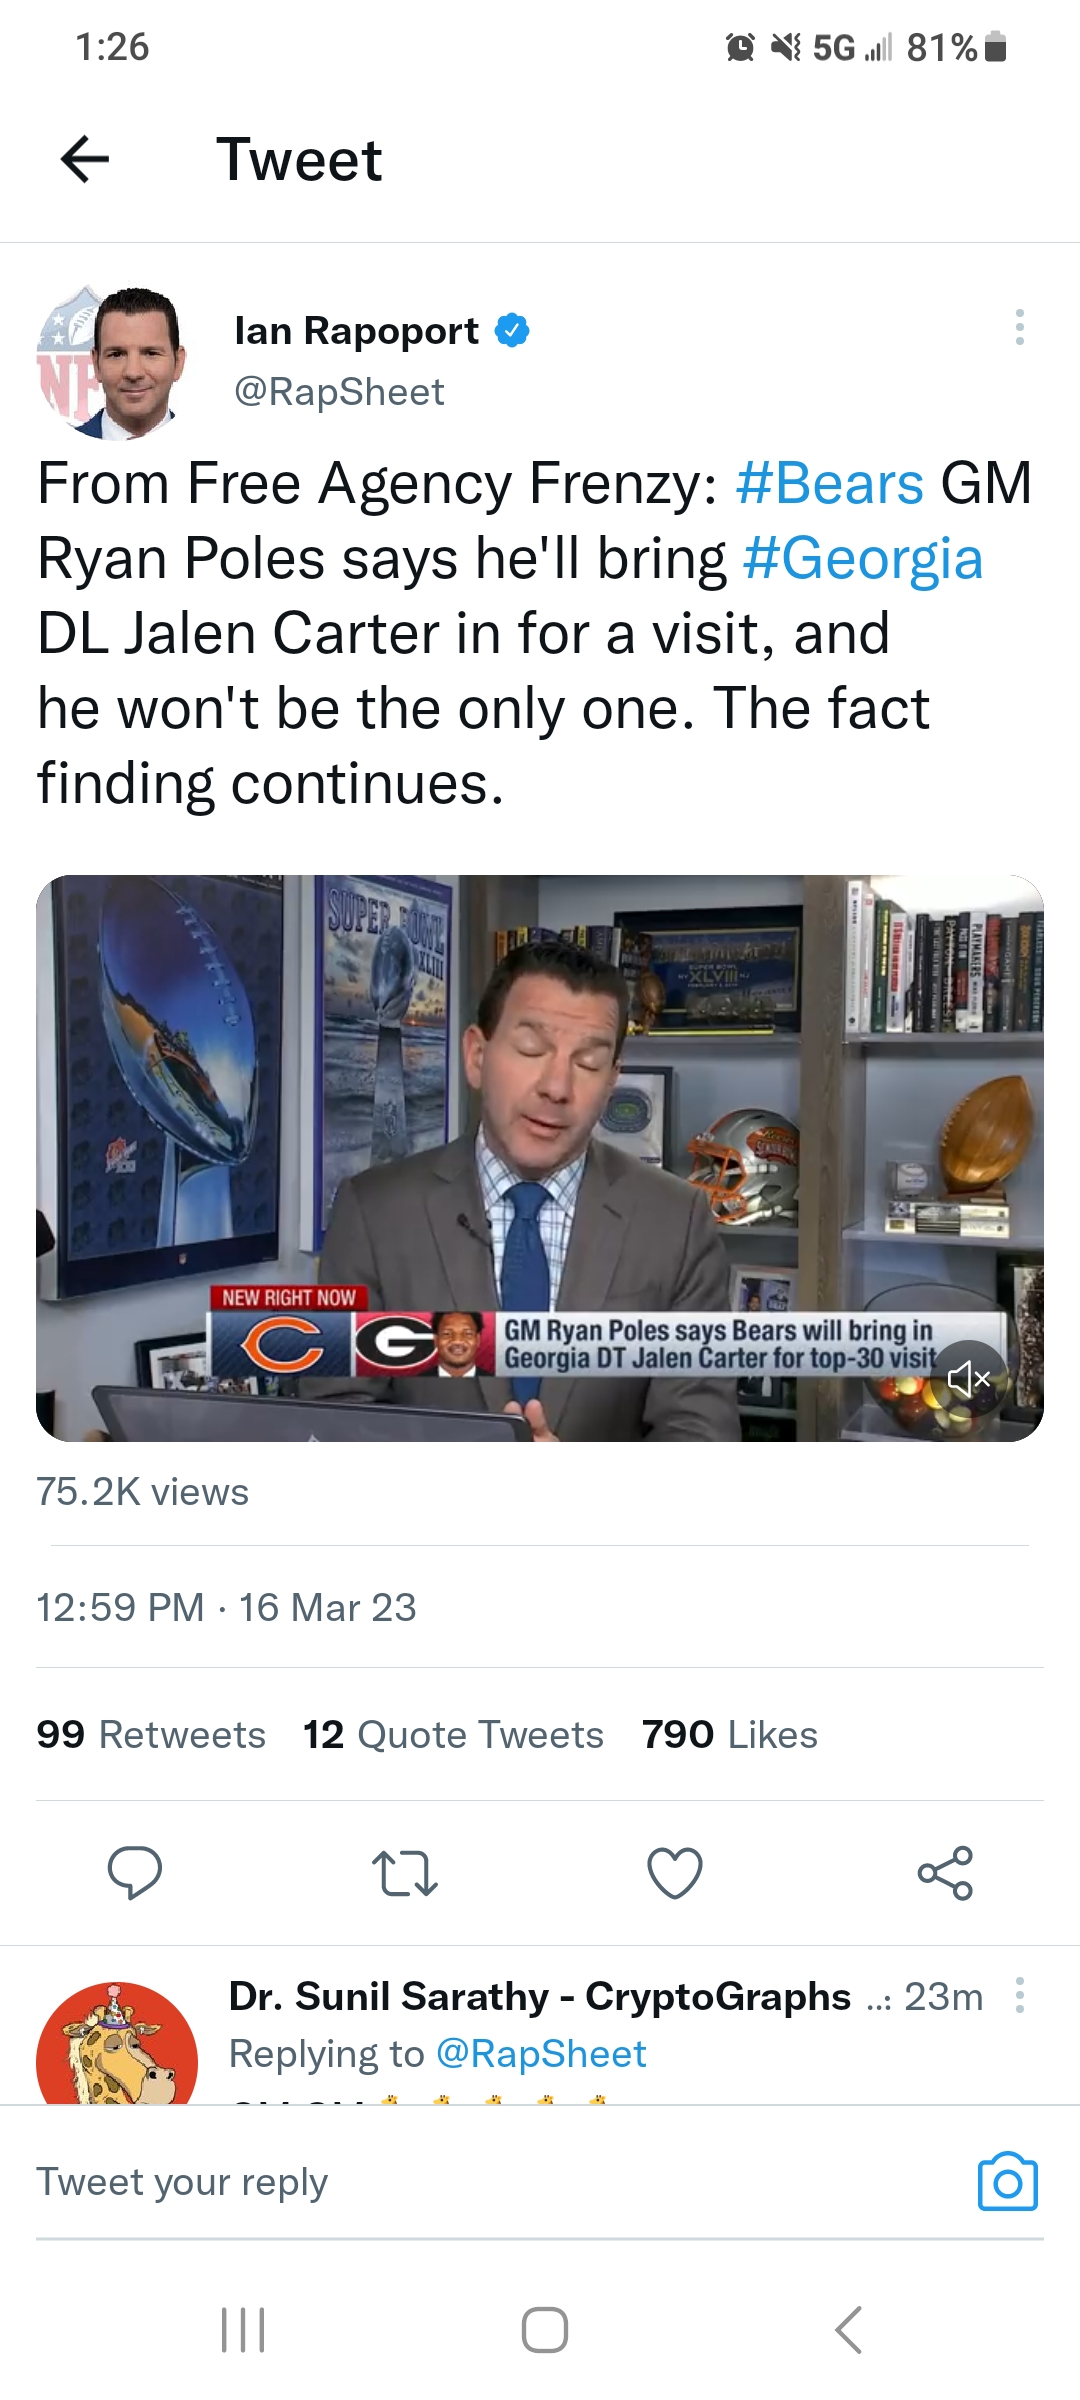Open Dr. Sunil Sarathy's giraffe avatar
Viewport: 1080px width, 2400px height.
click(x=116, y=2044)
